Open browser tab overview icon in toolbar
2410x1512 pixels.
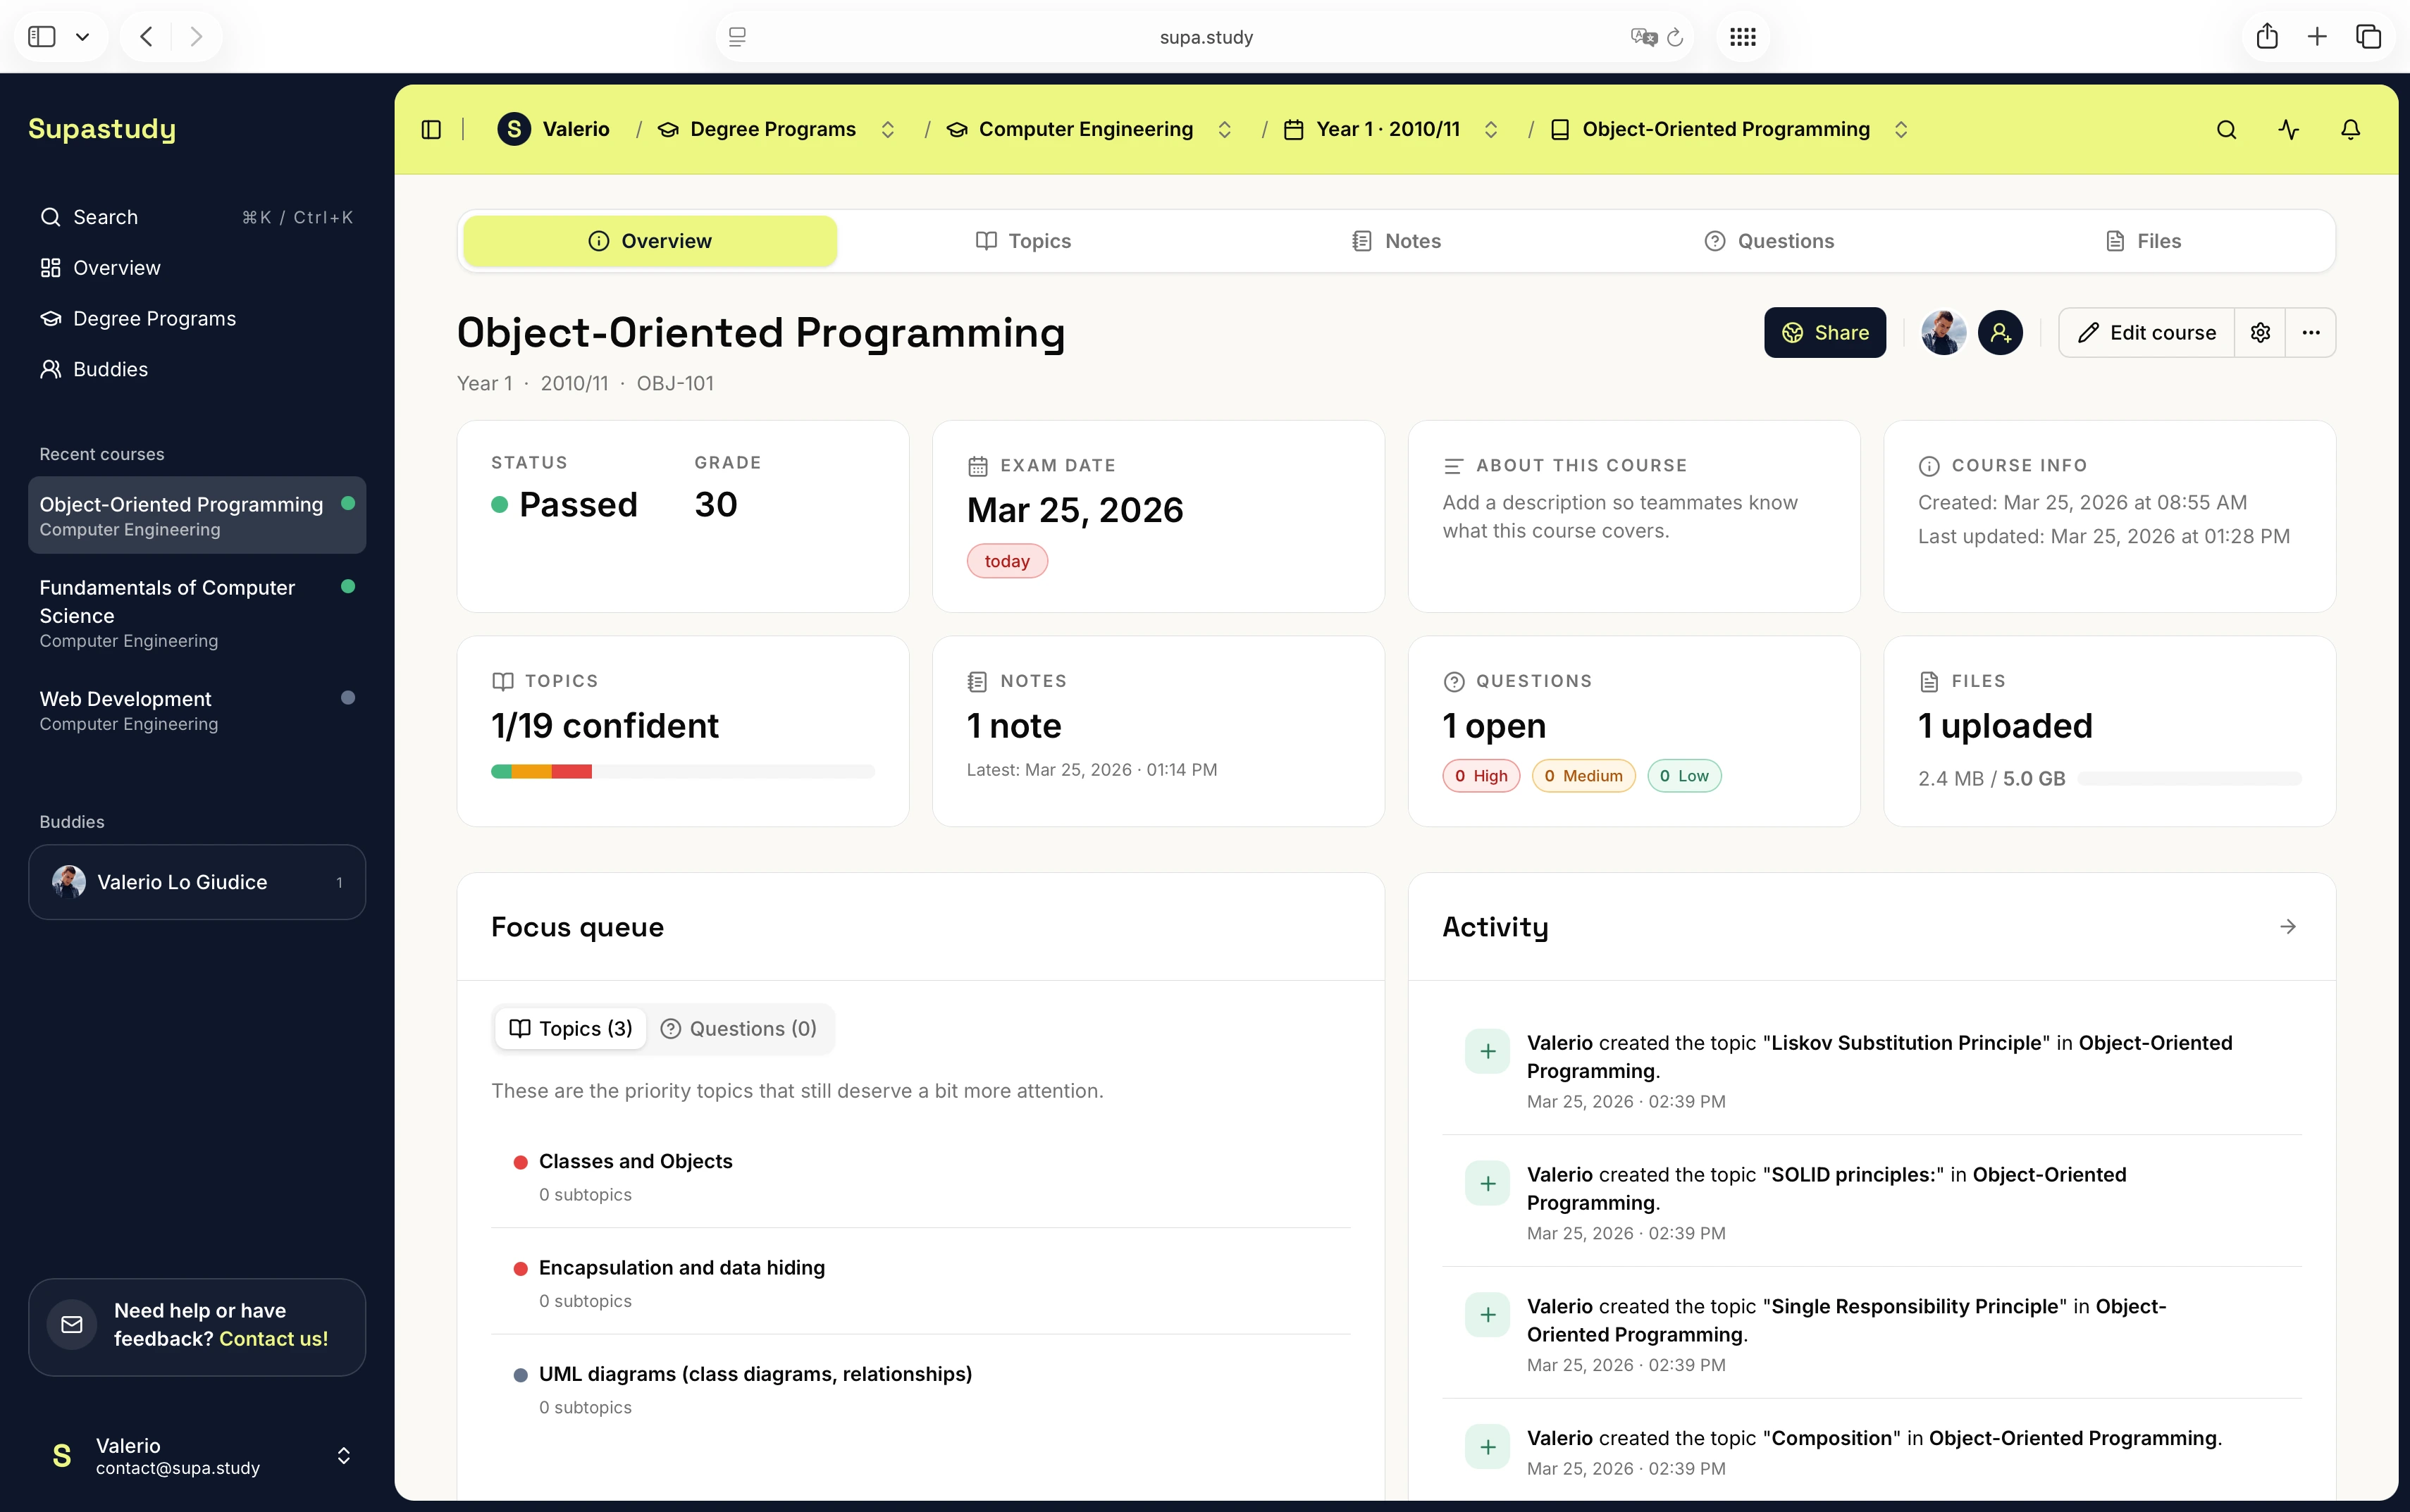click(x=2368, y=36)
